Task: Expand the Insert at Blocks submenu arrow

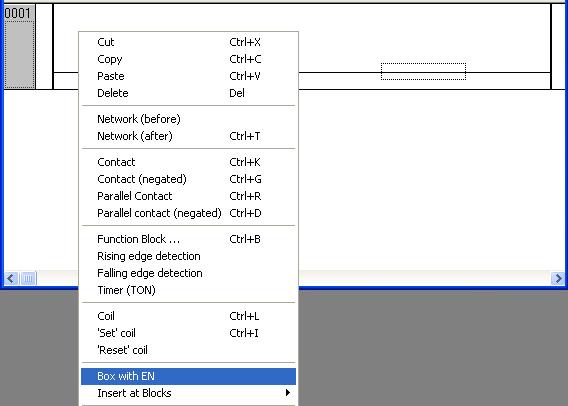Action: 288,393
